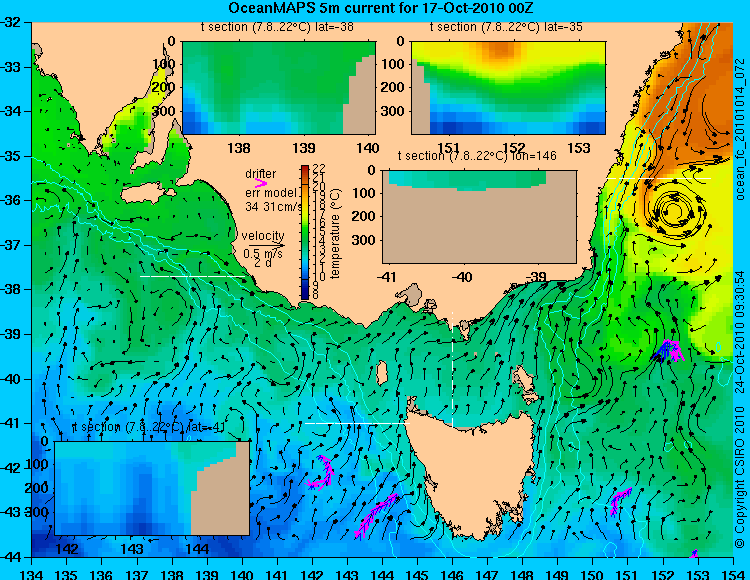
Task: Click the temperature color scale bar
Action: (x=305, y=232)
